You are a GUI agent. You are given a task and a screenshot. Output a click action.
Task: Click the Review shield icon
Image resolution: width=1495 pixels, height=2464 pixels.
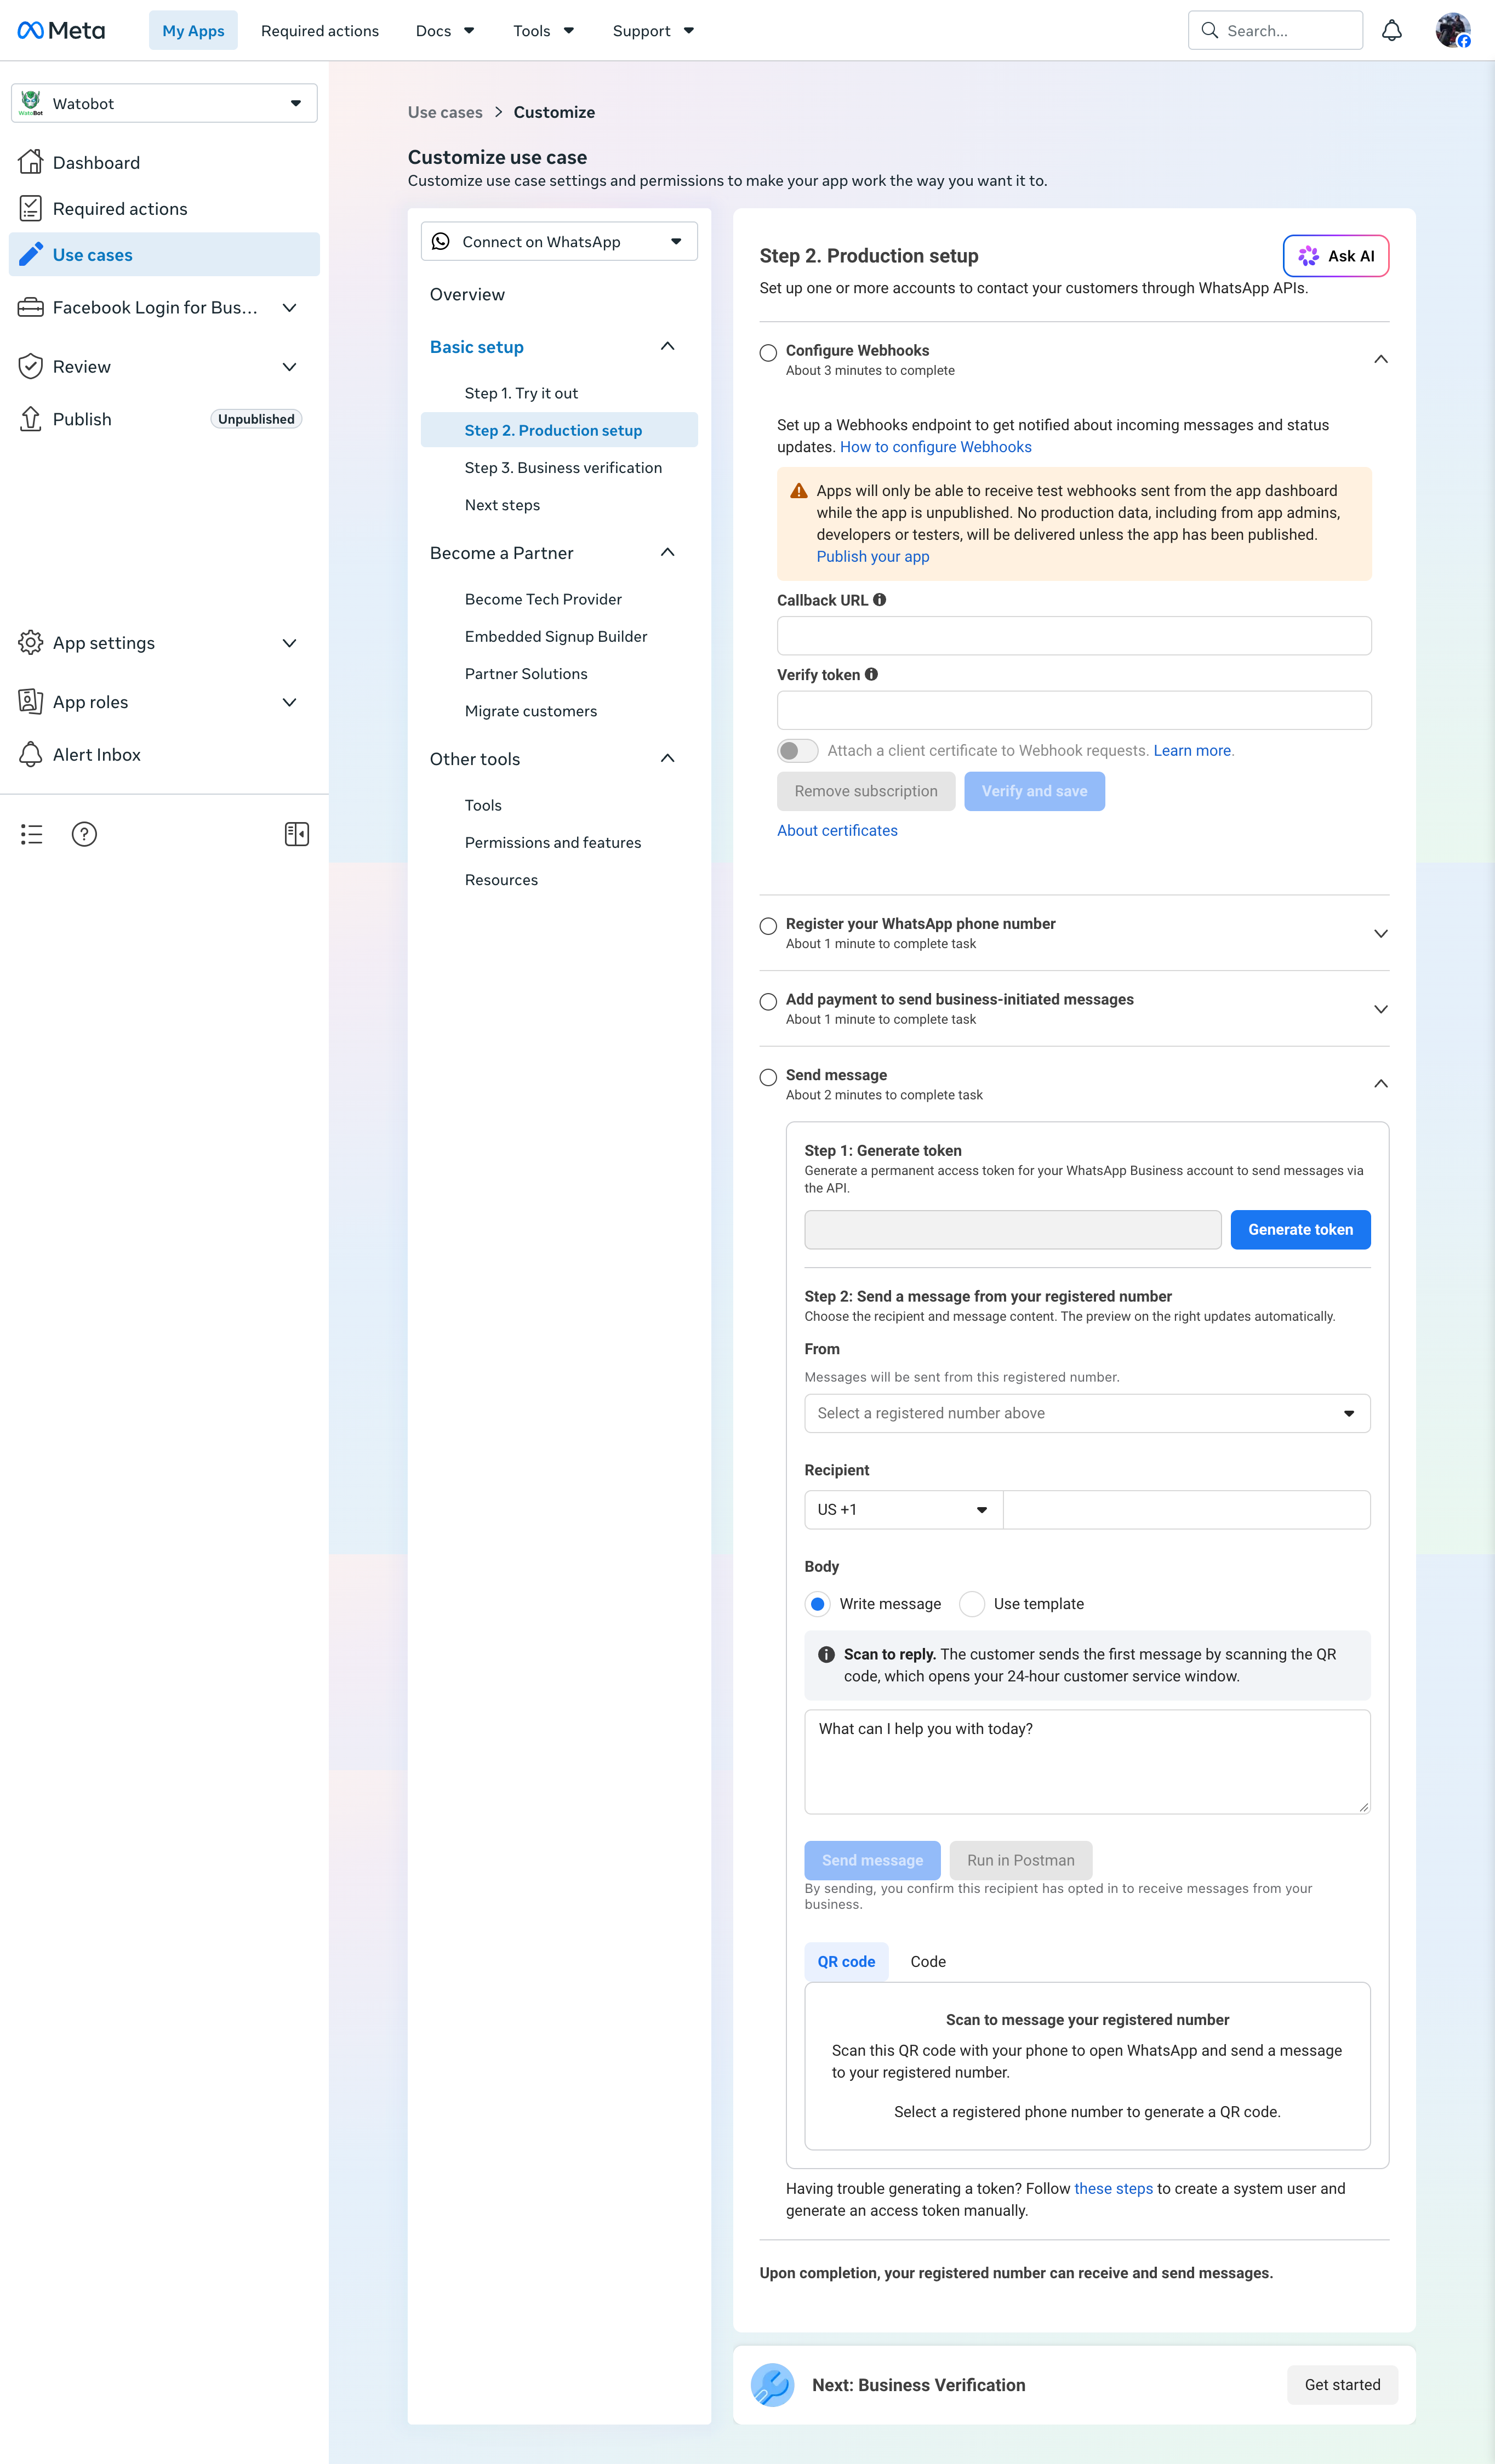point(31,366)
